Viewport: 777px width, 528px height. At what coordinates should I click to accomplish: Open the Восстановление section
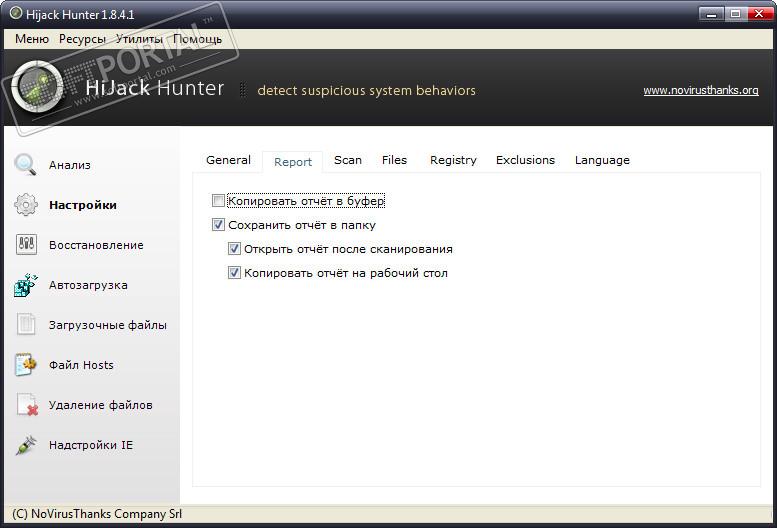tap(96, 245)
